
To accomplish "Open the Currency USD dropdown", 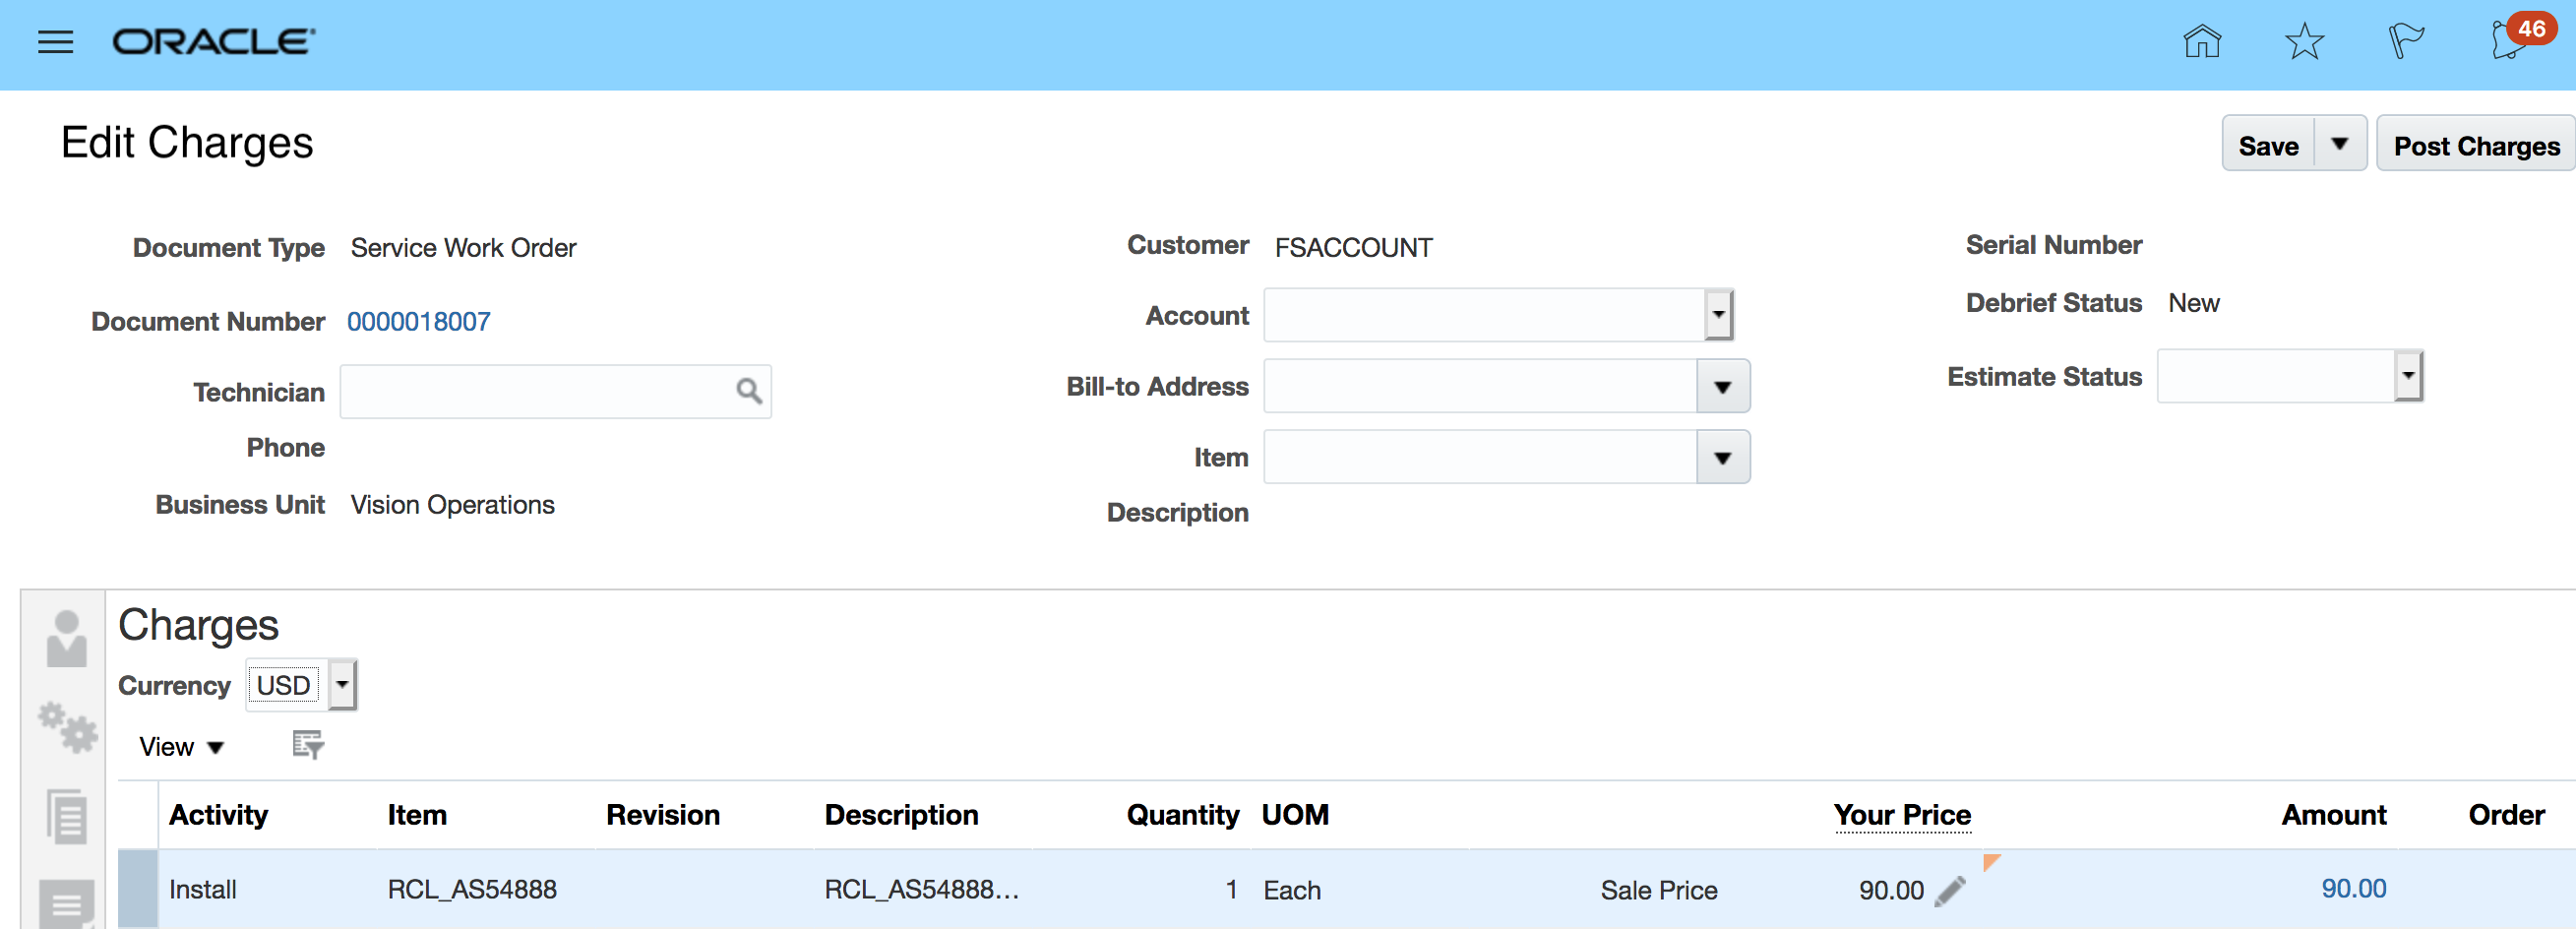I will [342, 685].
